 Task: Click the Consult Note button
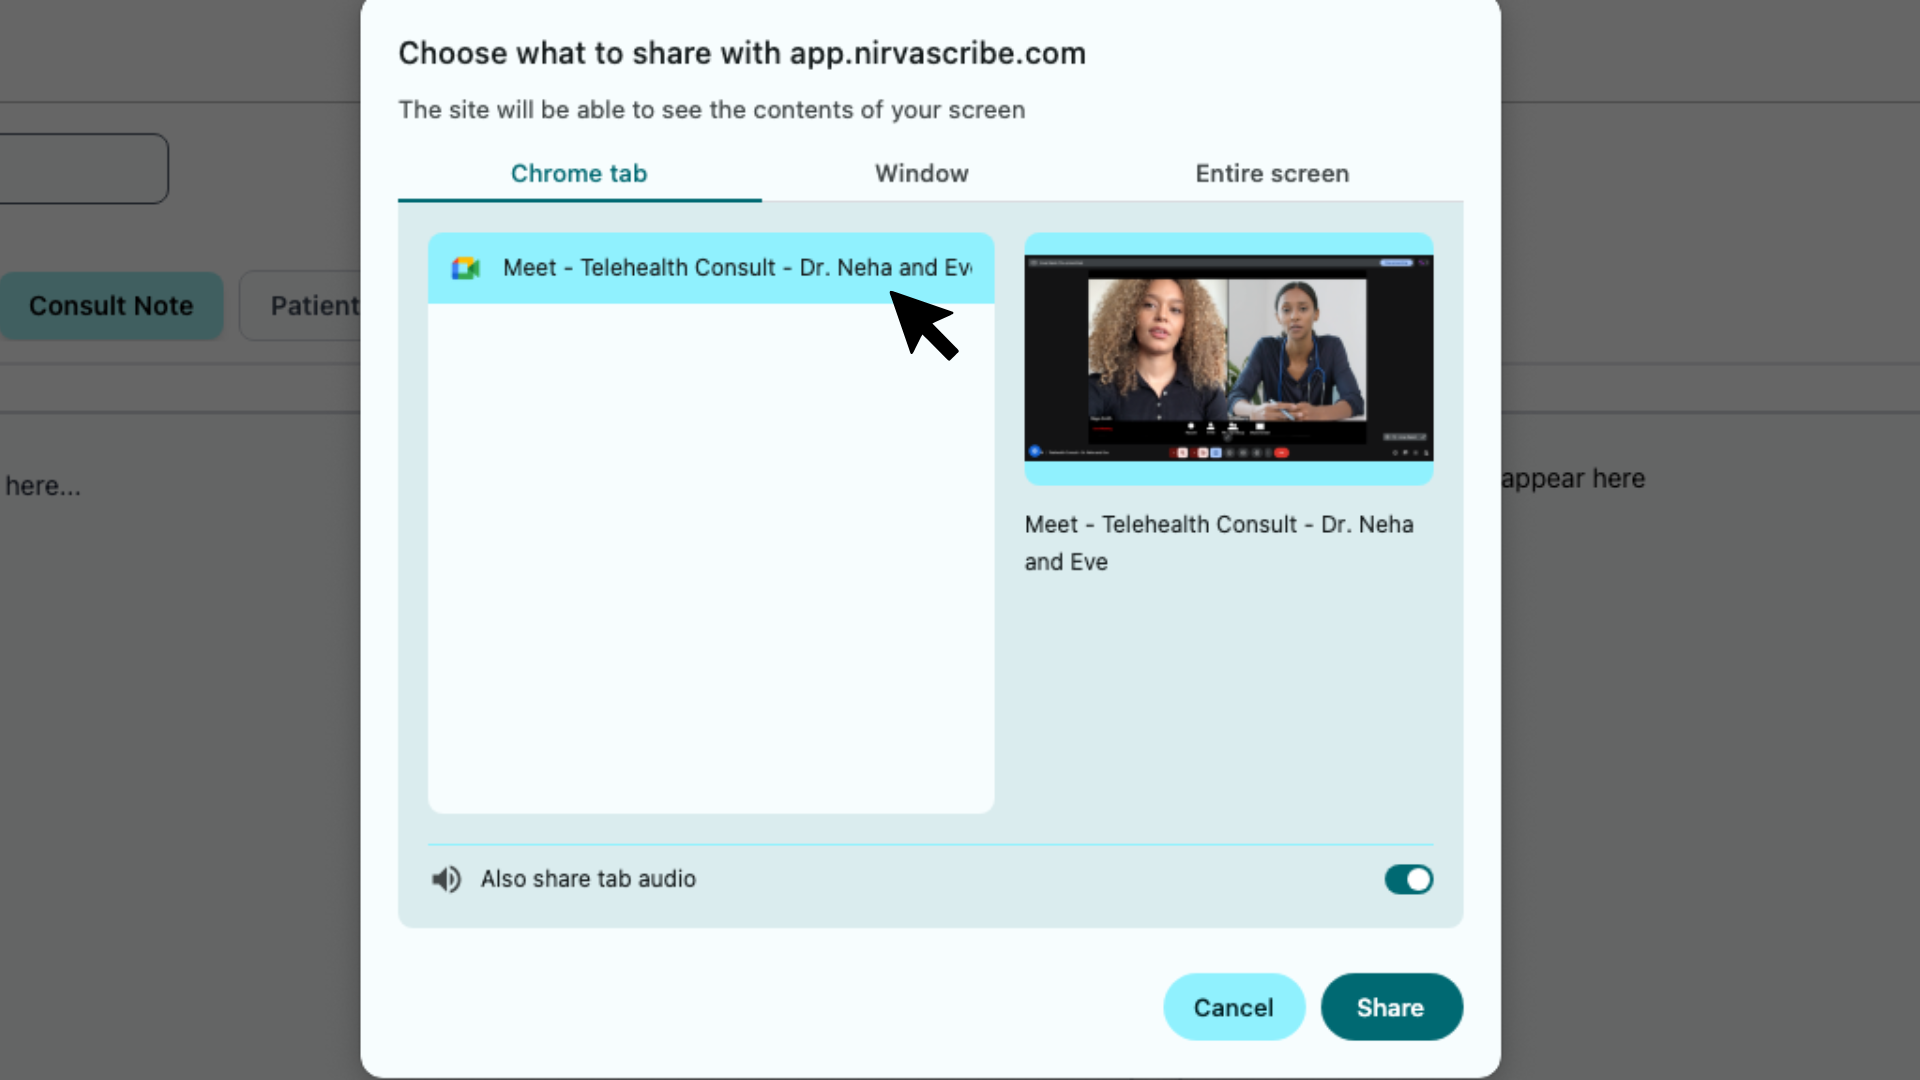pyautogui.click(x=111, y=305)
